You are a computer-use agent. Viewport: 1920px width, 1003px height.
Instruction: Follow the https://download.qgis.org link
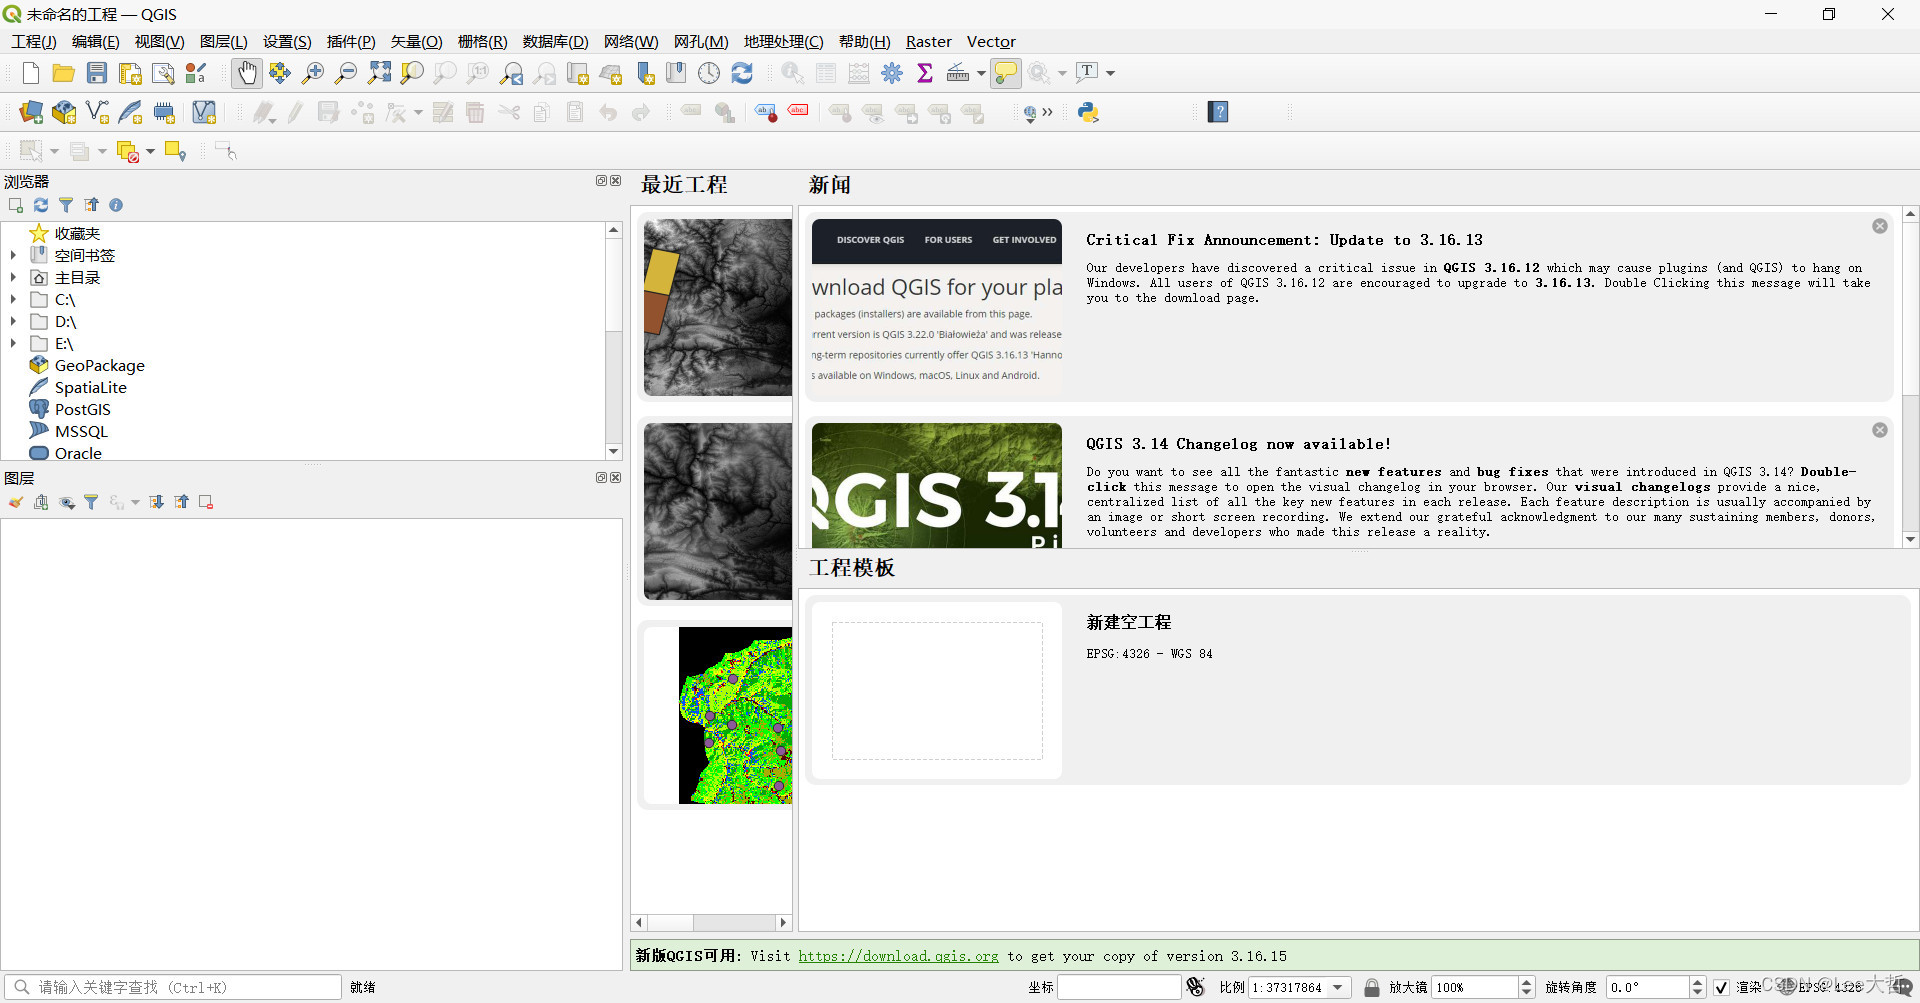898,956
